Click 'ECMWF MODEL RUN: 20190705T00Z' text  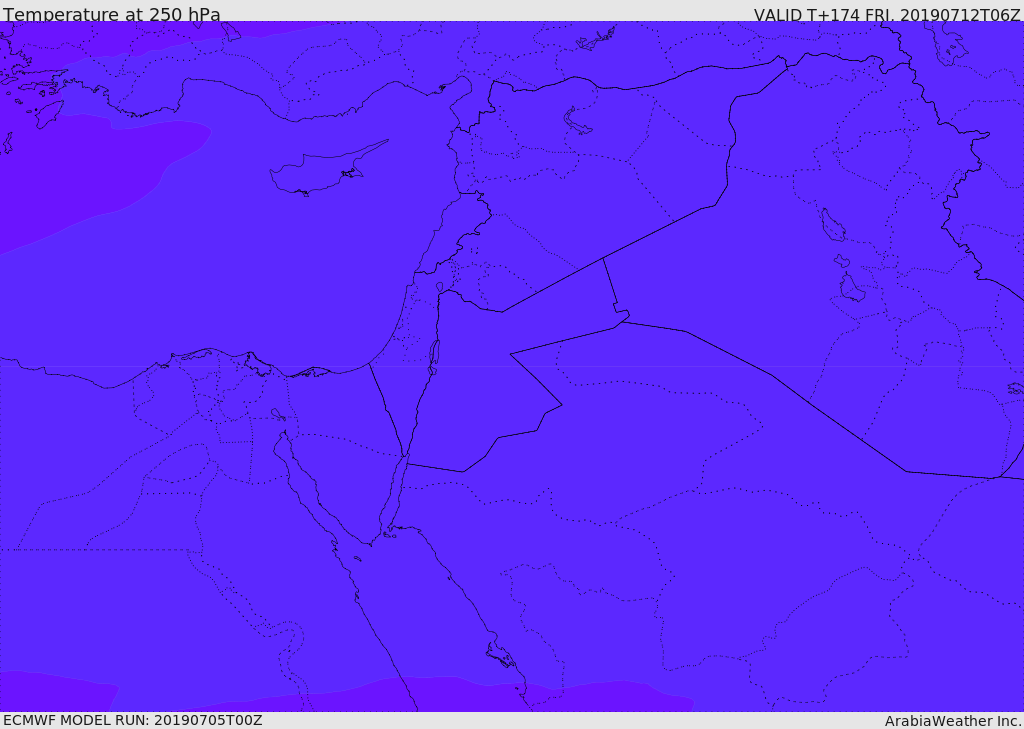133,720
